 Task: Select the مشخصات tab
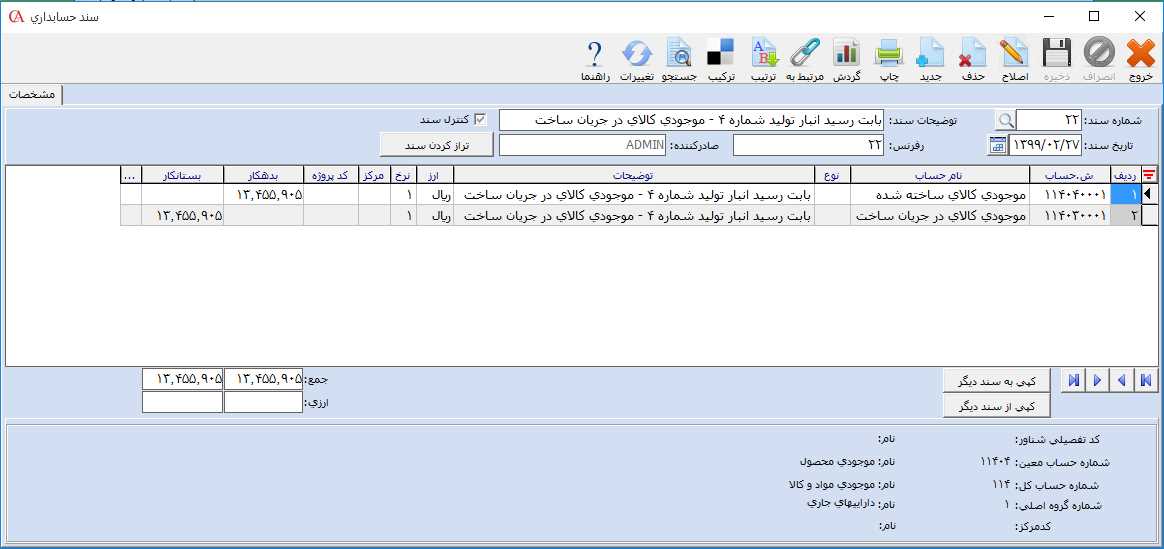(x=31, y=95)
